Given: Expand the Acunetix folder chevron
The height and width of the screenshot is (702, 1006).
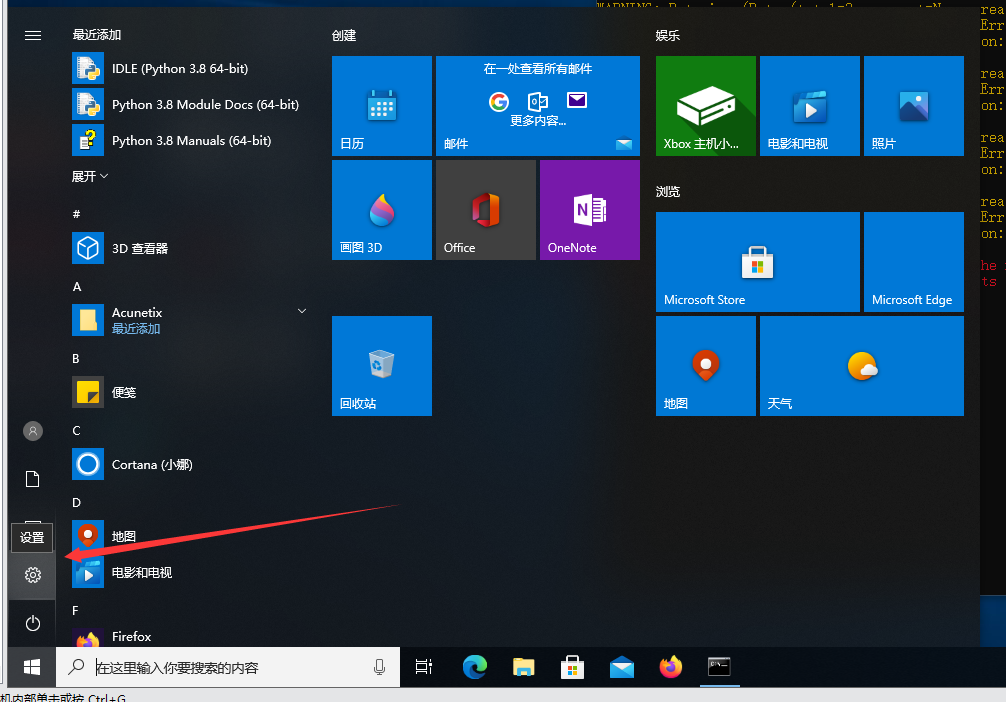Looking at the screenshot, I should pos(302,312).
